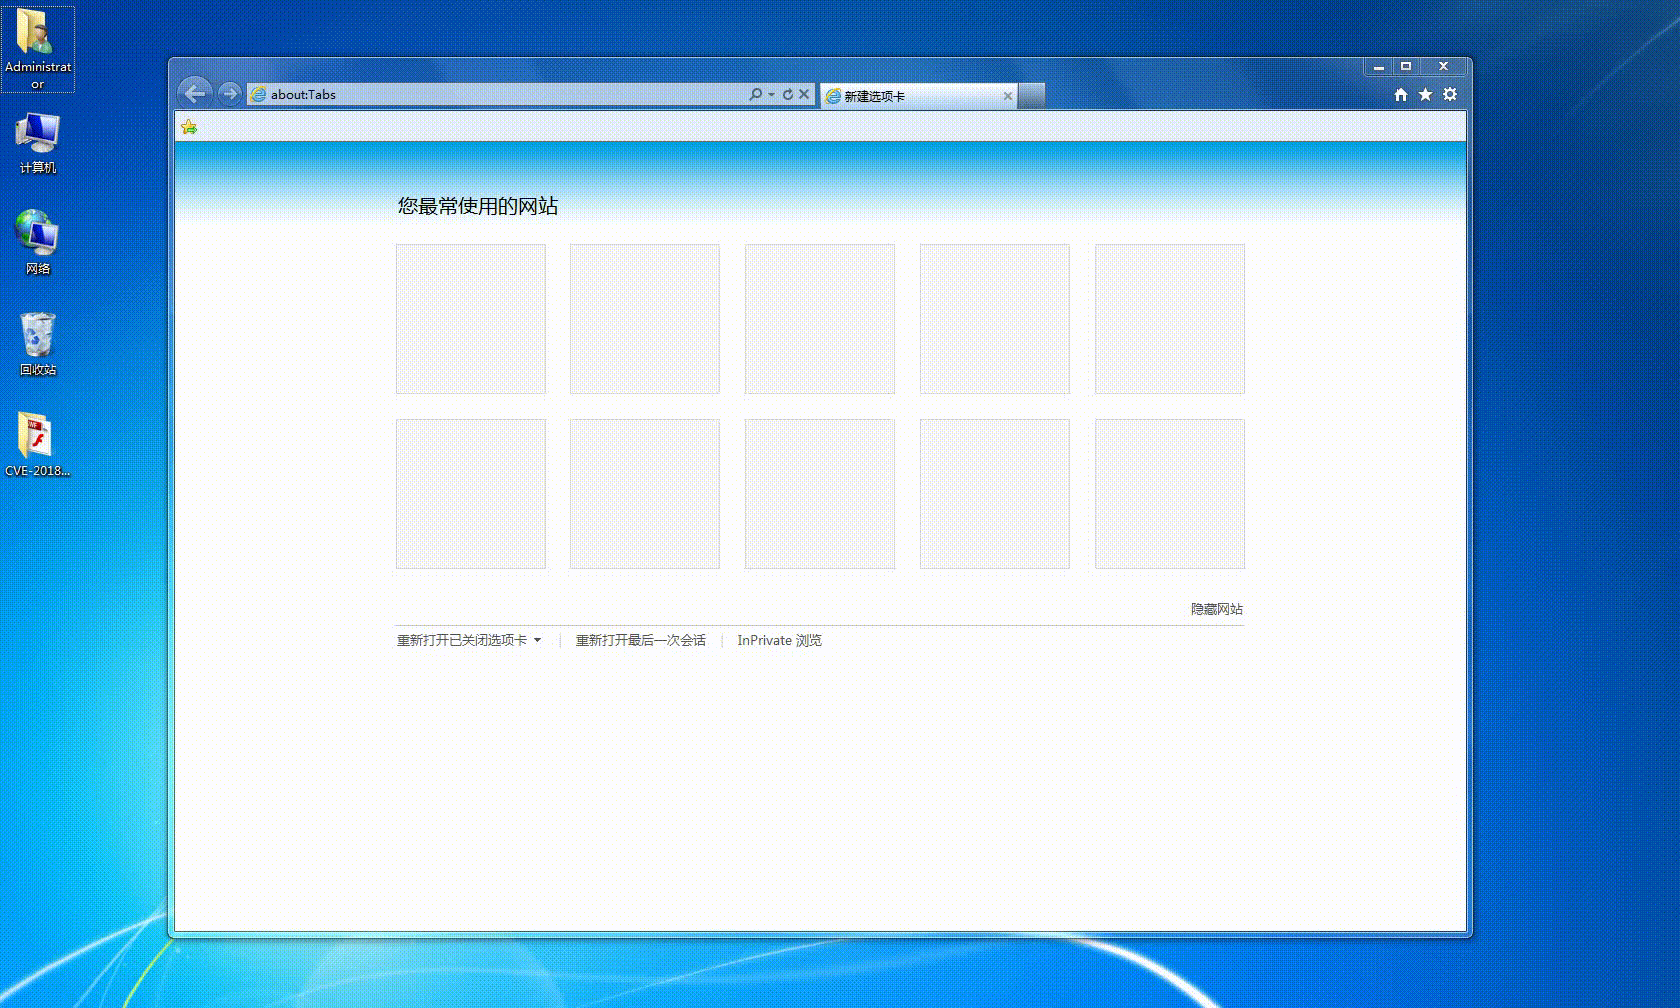The image size is (1680, 1008).
Task: Click the IE page icon beside about:Tabs
Action: [259, 95]
